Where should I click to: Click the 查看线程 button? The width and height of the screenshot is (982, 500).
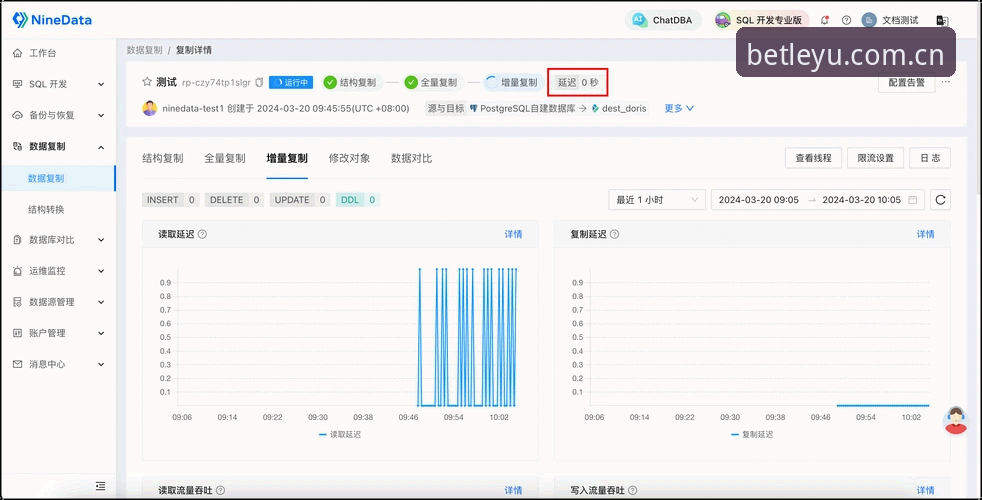pyautogui.click(x=814, y=158)
